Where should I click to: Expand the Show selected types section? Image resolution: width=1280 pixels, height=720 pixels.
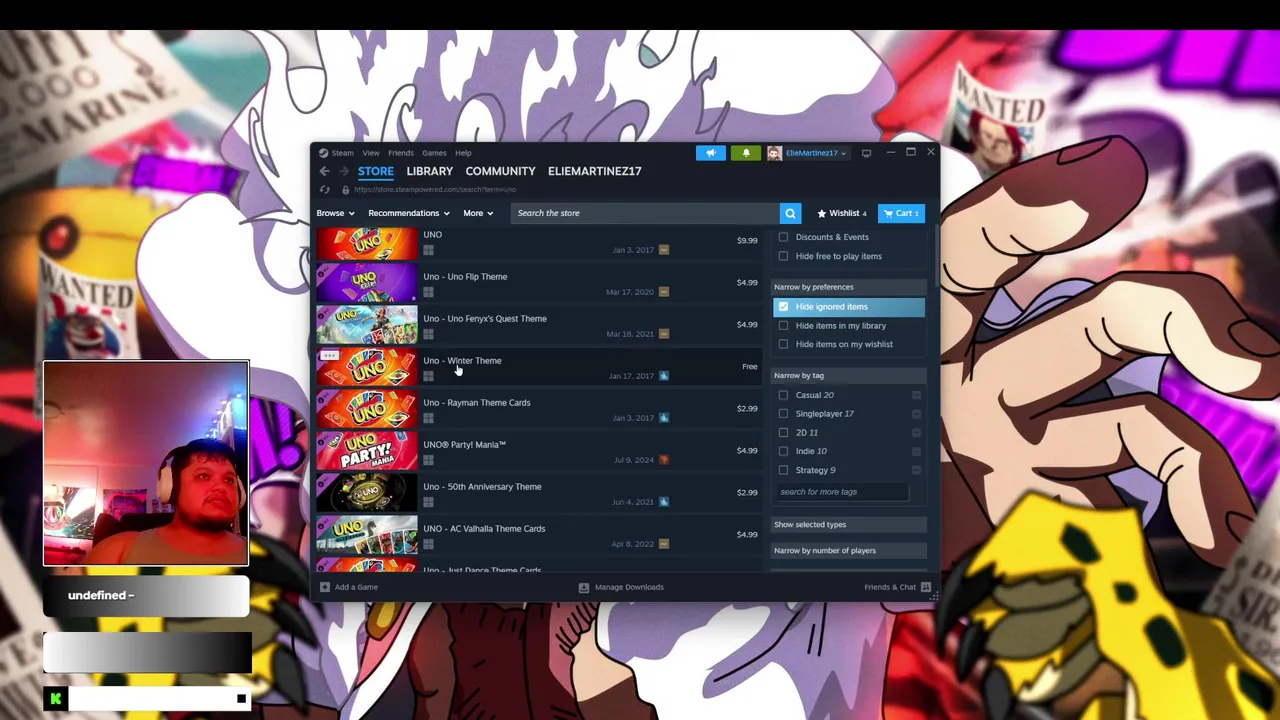849,525
